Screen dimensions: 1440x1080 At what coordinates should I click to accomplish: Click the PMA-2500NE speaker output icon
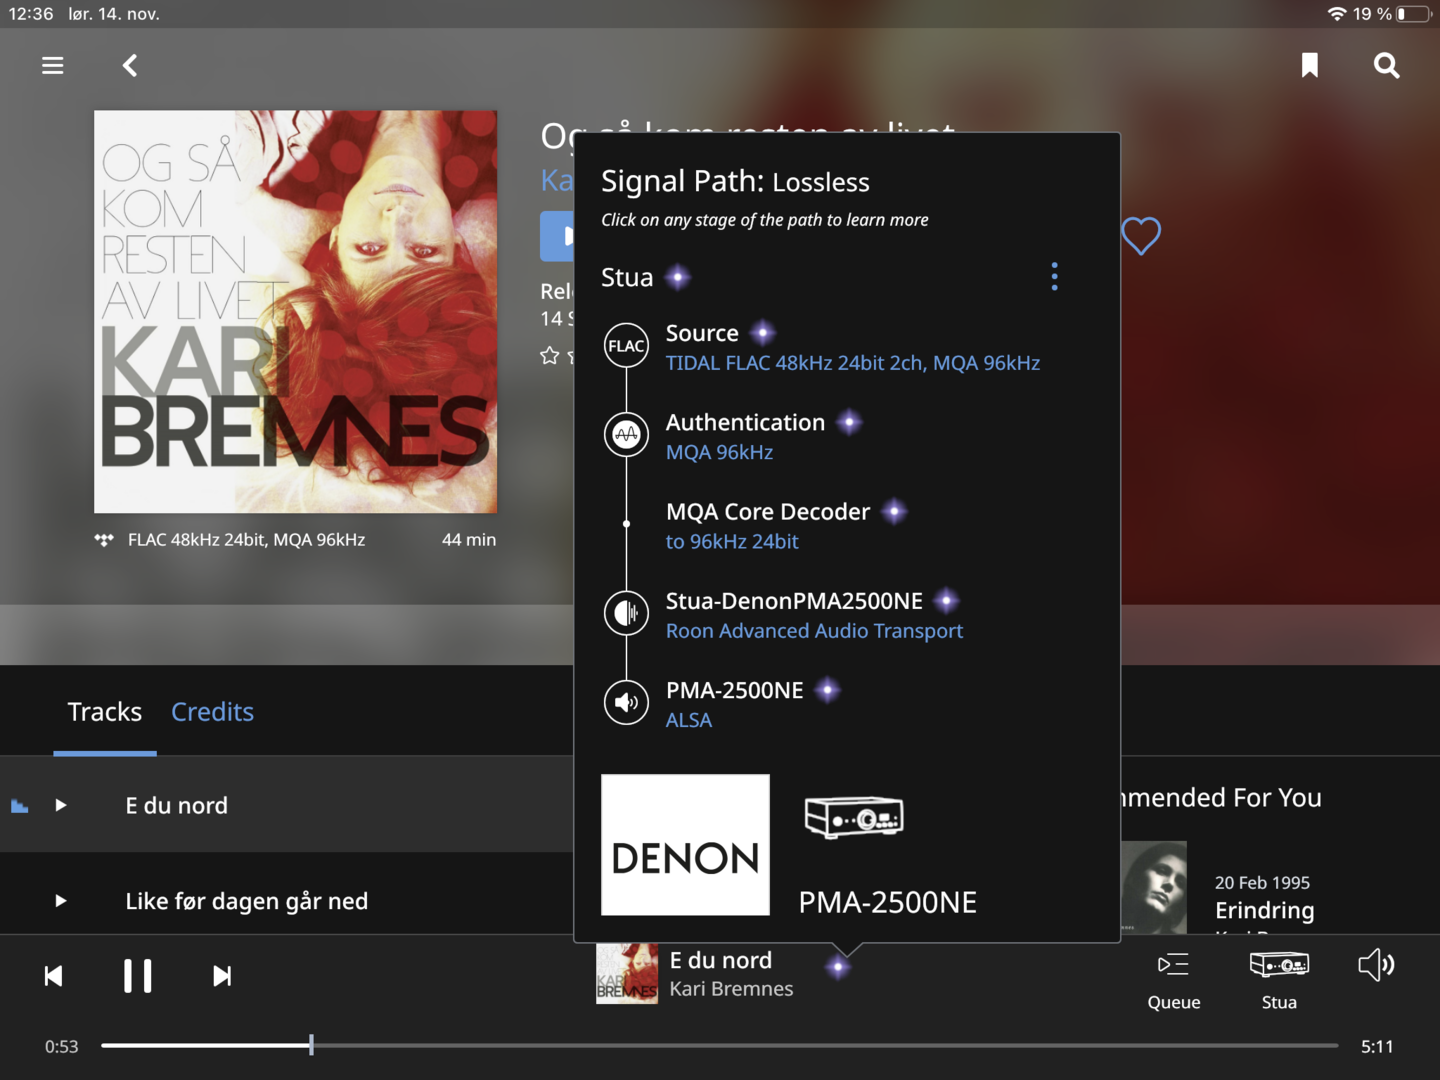click(x=626, y=702)
